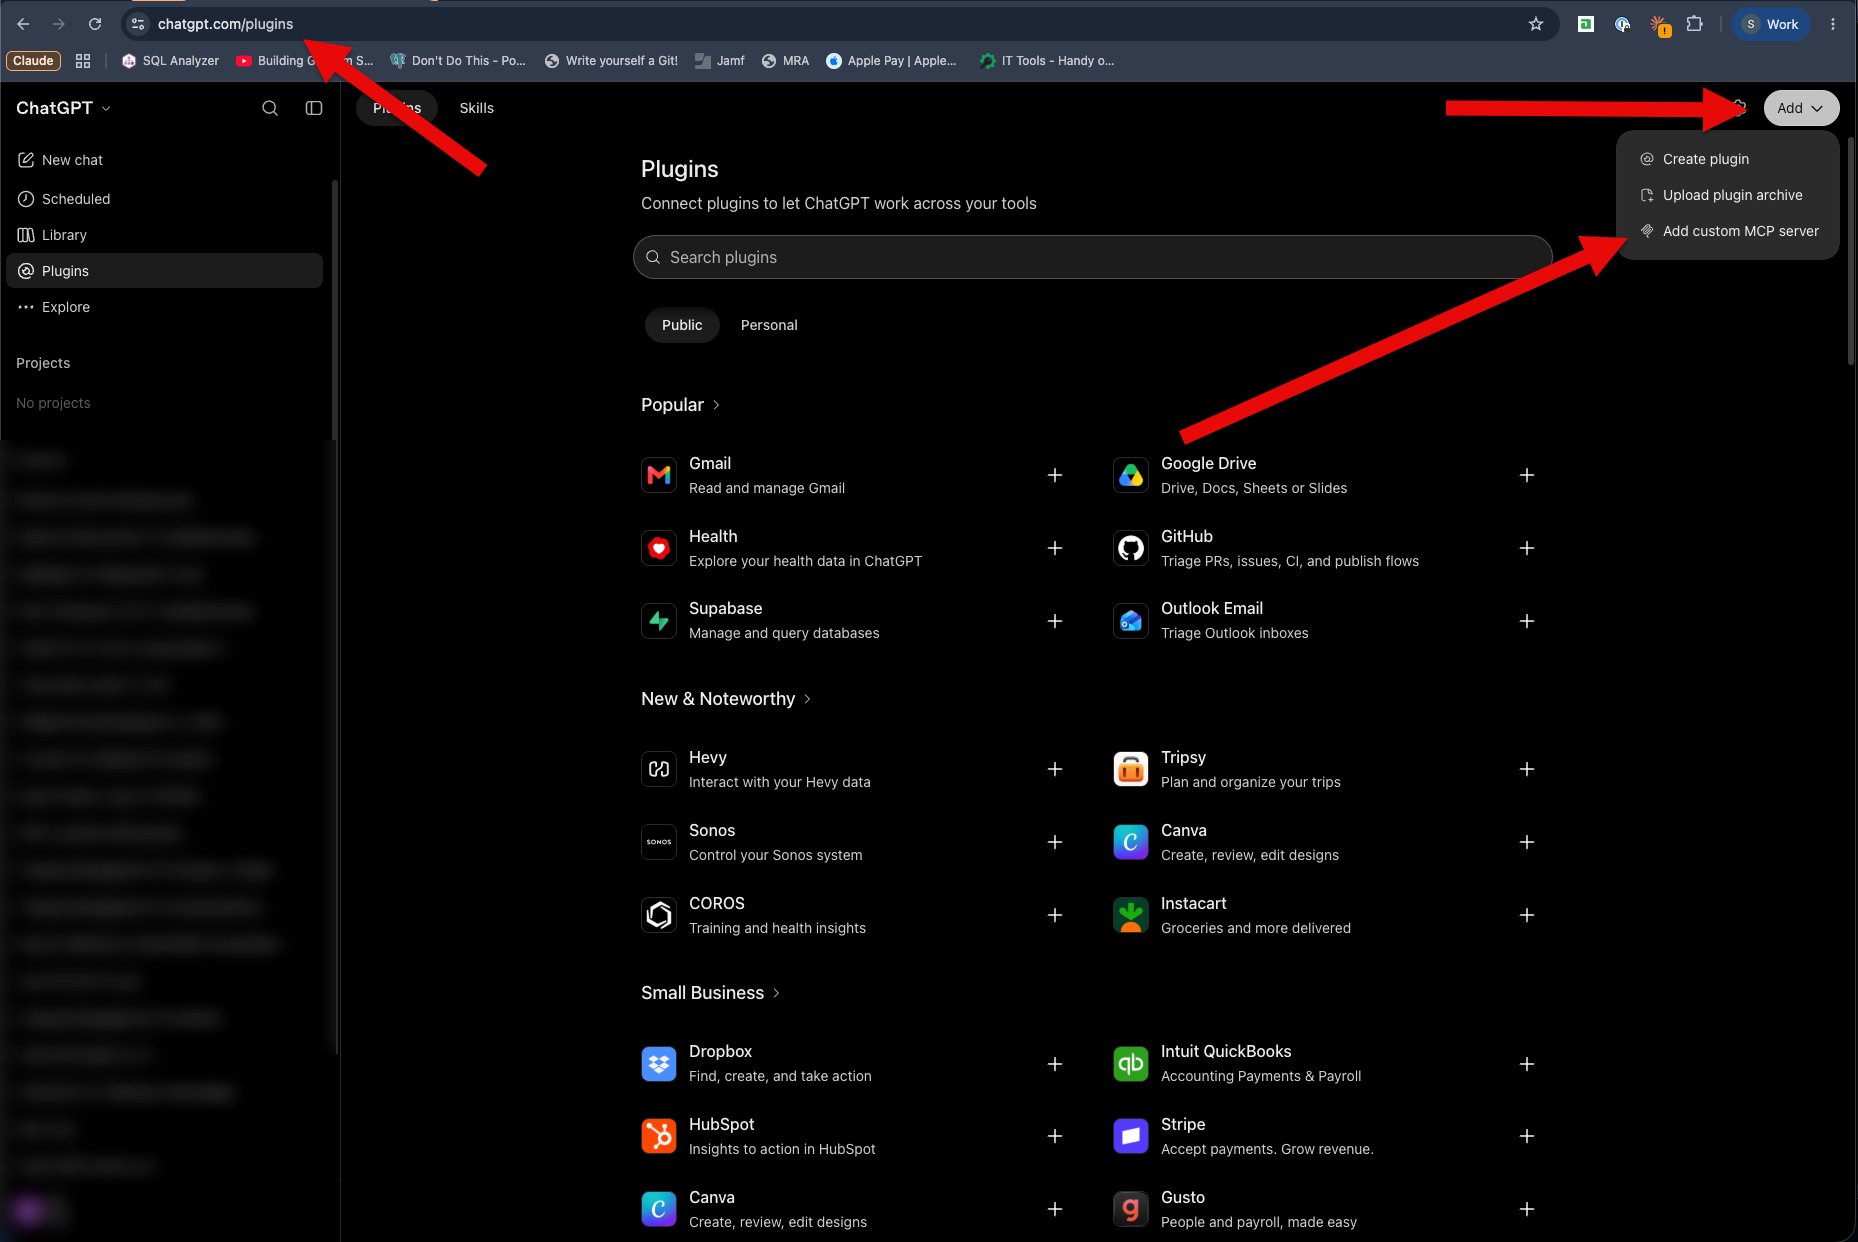Viewport: 1858px width, 1242px height.
Task: Click the Gusto plugin icon
Action: [1131, 1209]
